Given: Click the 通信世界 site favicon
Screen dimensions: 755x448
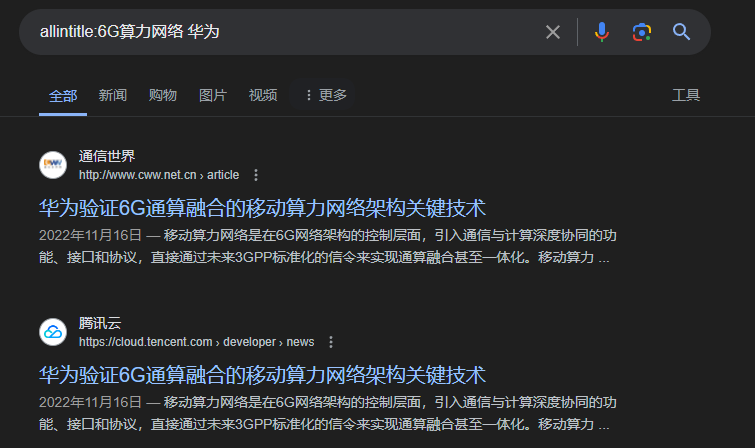Looking at the screenshot, I should click(x=53, y=165).
